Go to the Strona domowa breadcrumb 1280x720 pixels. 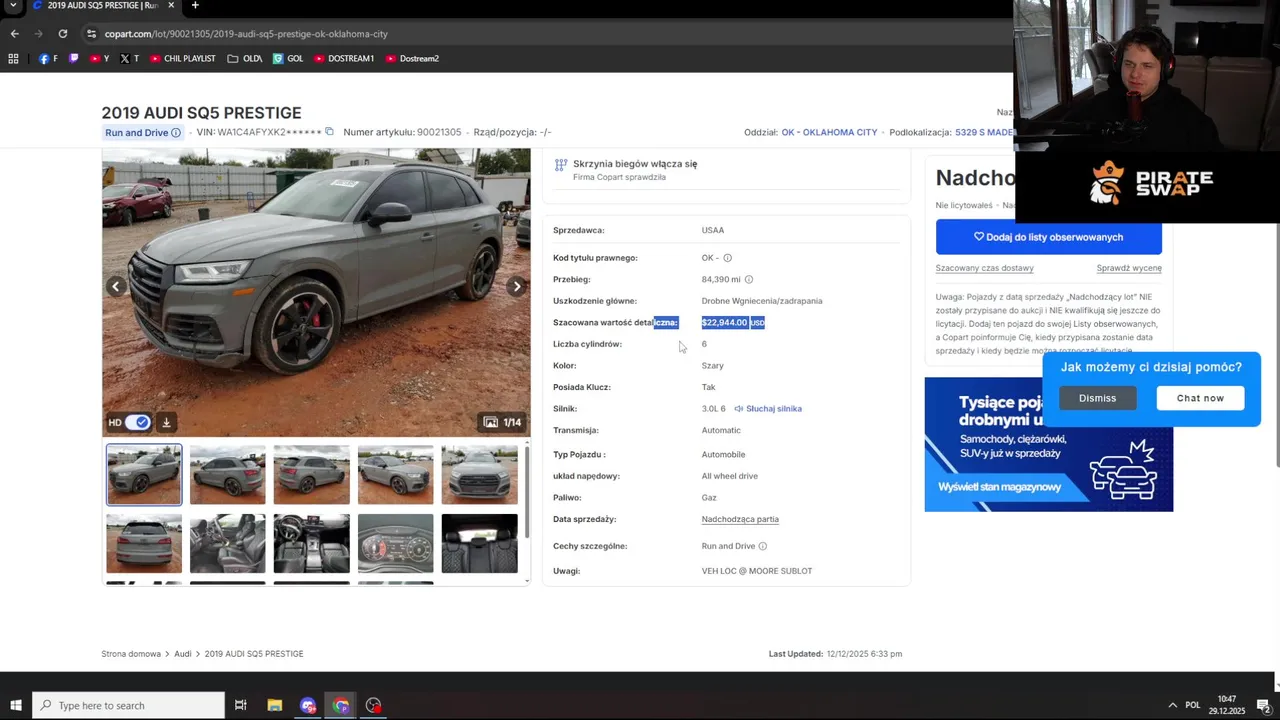click(131, 654)
